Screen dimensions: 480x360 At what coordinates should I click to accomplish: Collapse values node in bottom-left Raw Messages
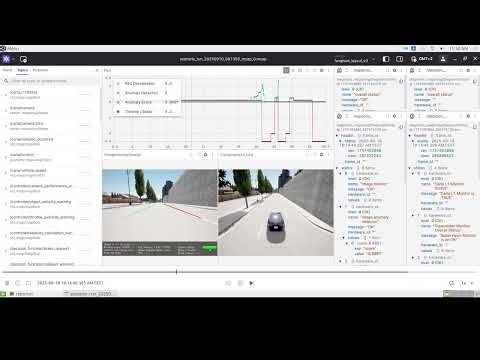coord(344,238)
